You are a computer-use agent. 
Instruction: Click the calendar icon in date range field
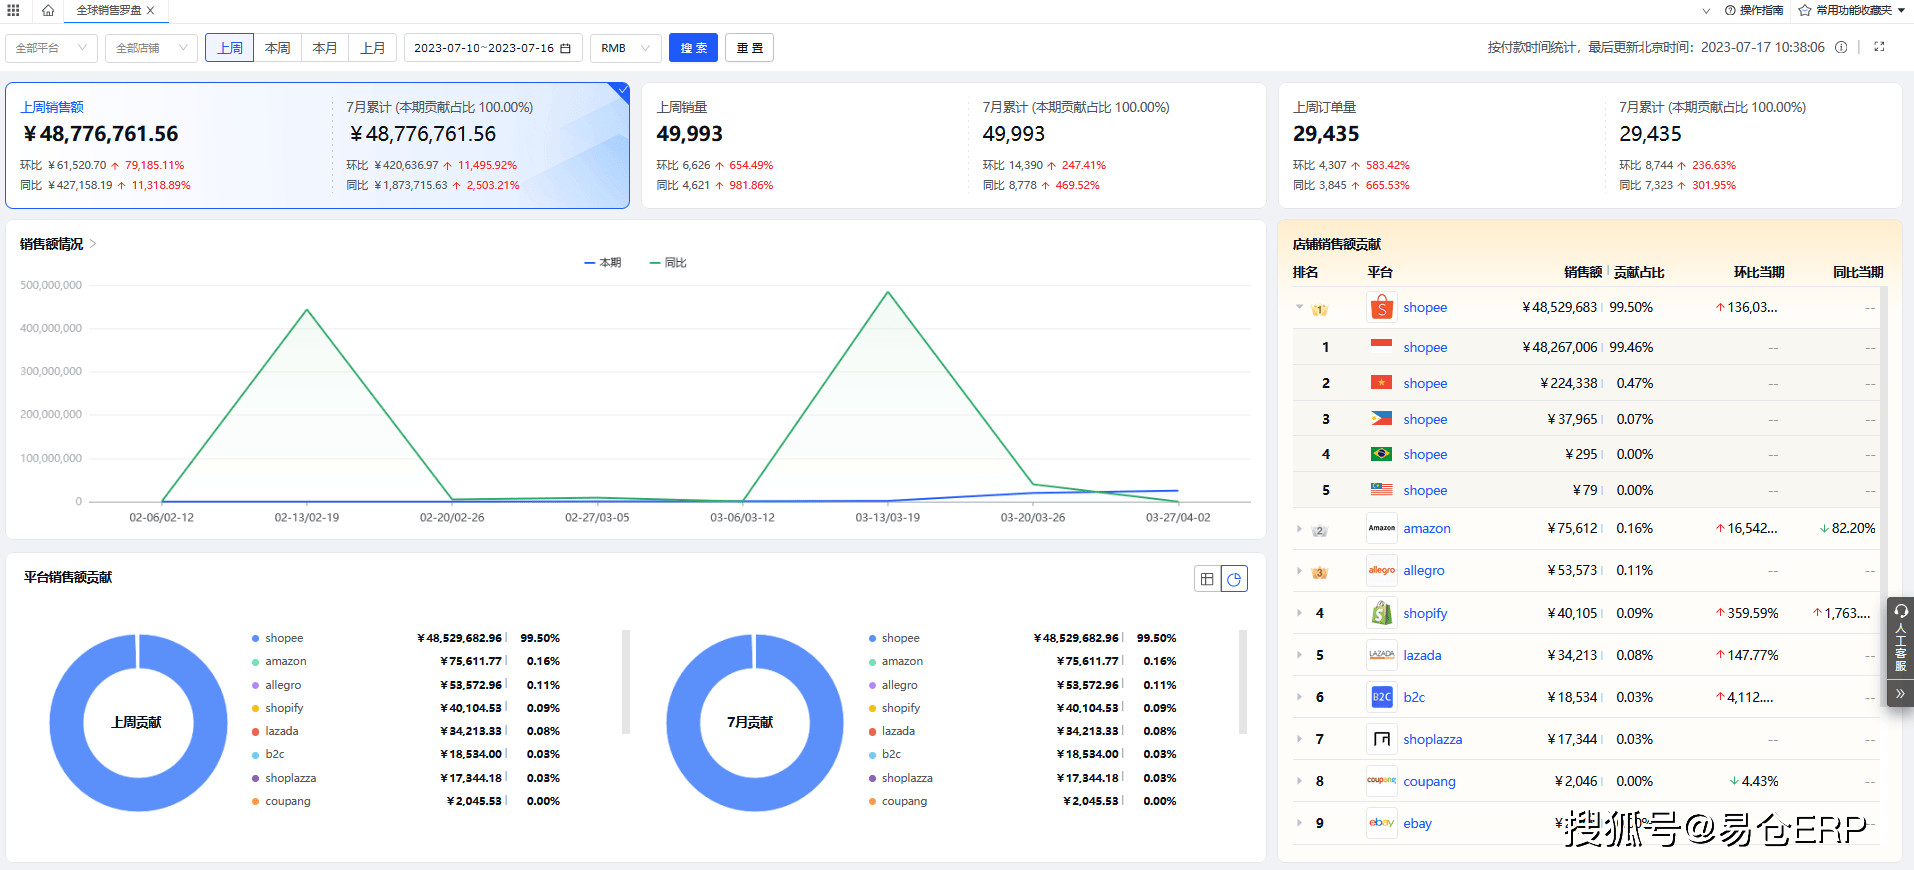coord(566,48)
